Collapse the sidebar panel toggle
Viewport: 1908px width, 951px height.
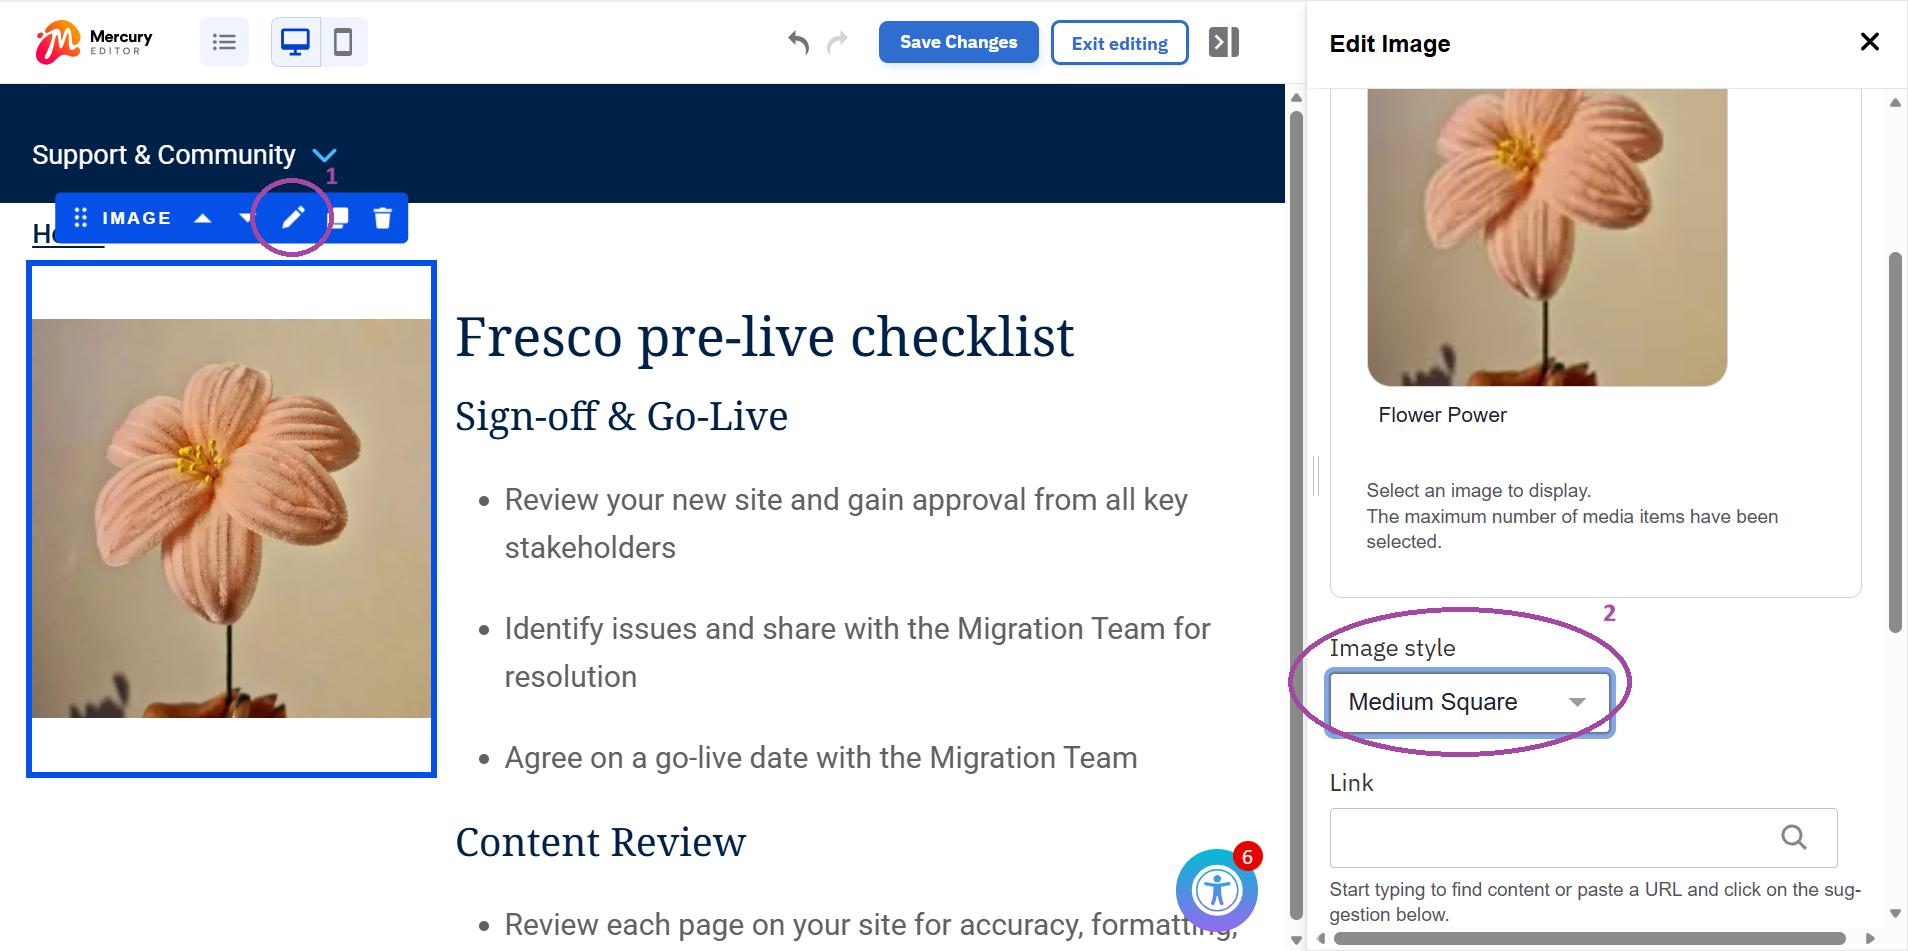pyautogui.click(x=1223, y=42)
